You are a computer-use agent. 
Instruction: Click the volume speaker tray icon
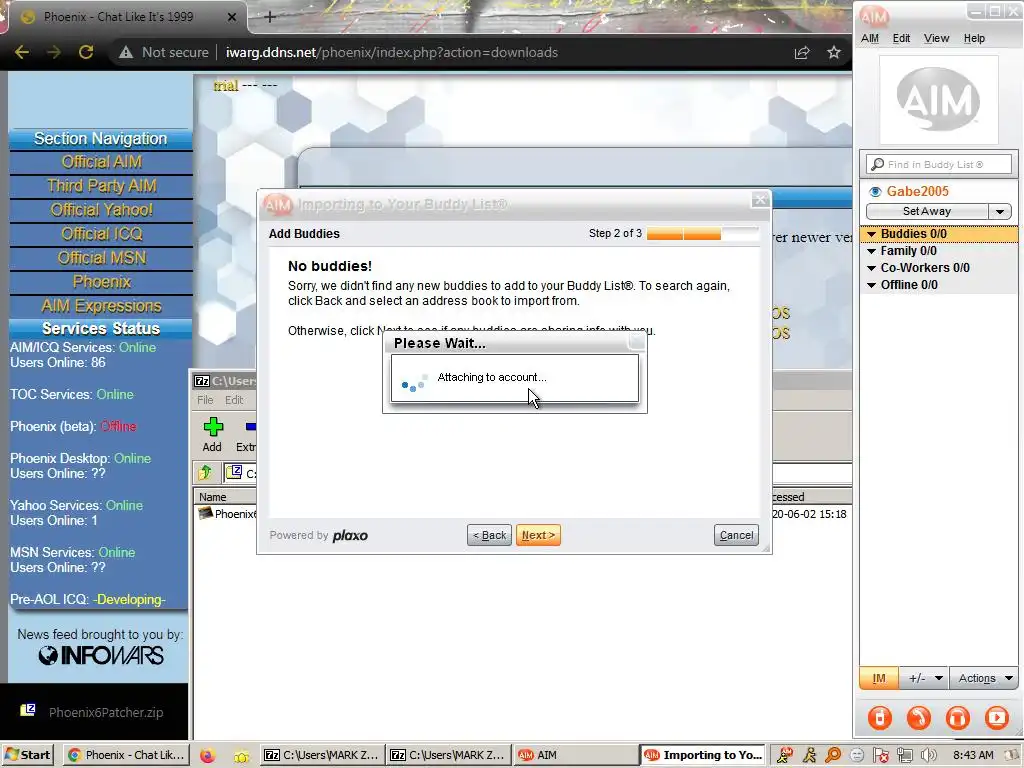coord(928,755)
